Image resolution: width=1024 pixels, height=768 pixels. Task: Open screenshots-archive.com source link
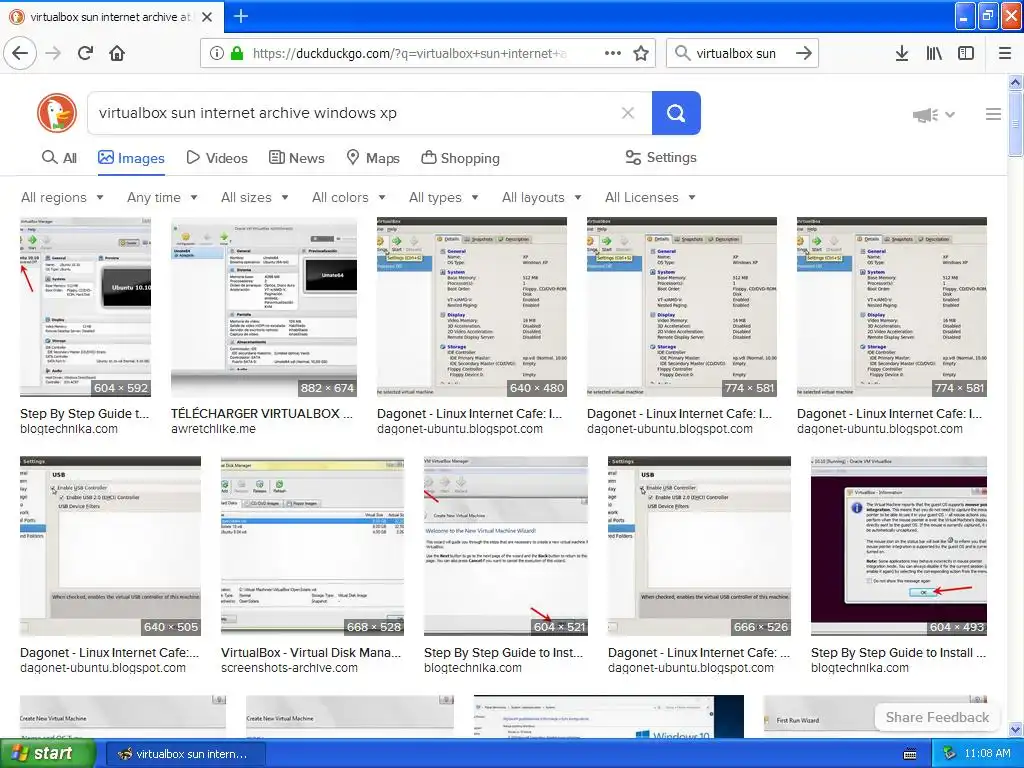point(289,668)
